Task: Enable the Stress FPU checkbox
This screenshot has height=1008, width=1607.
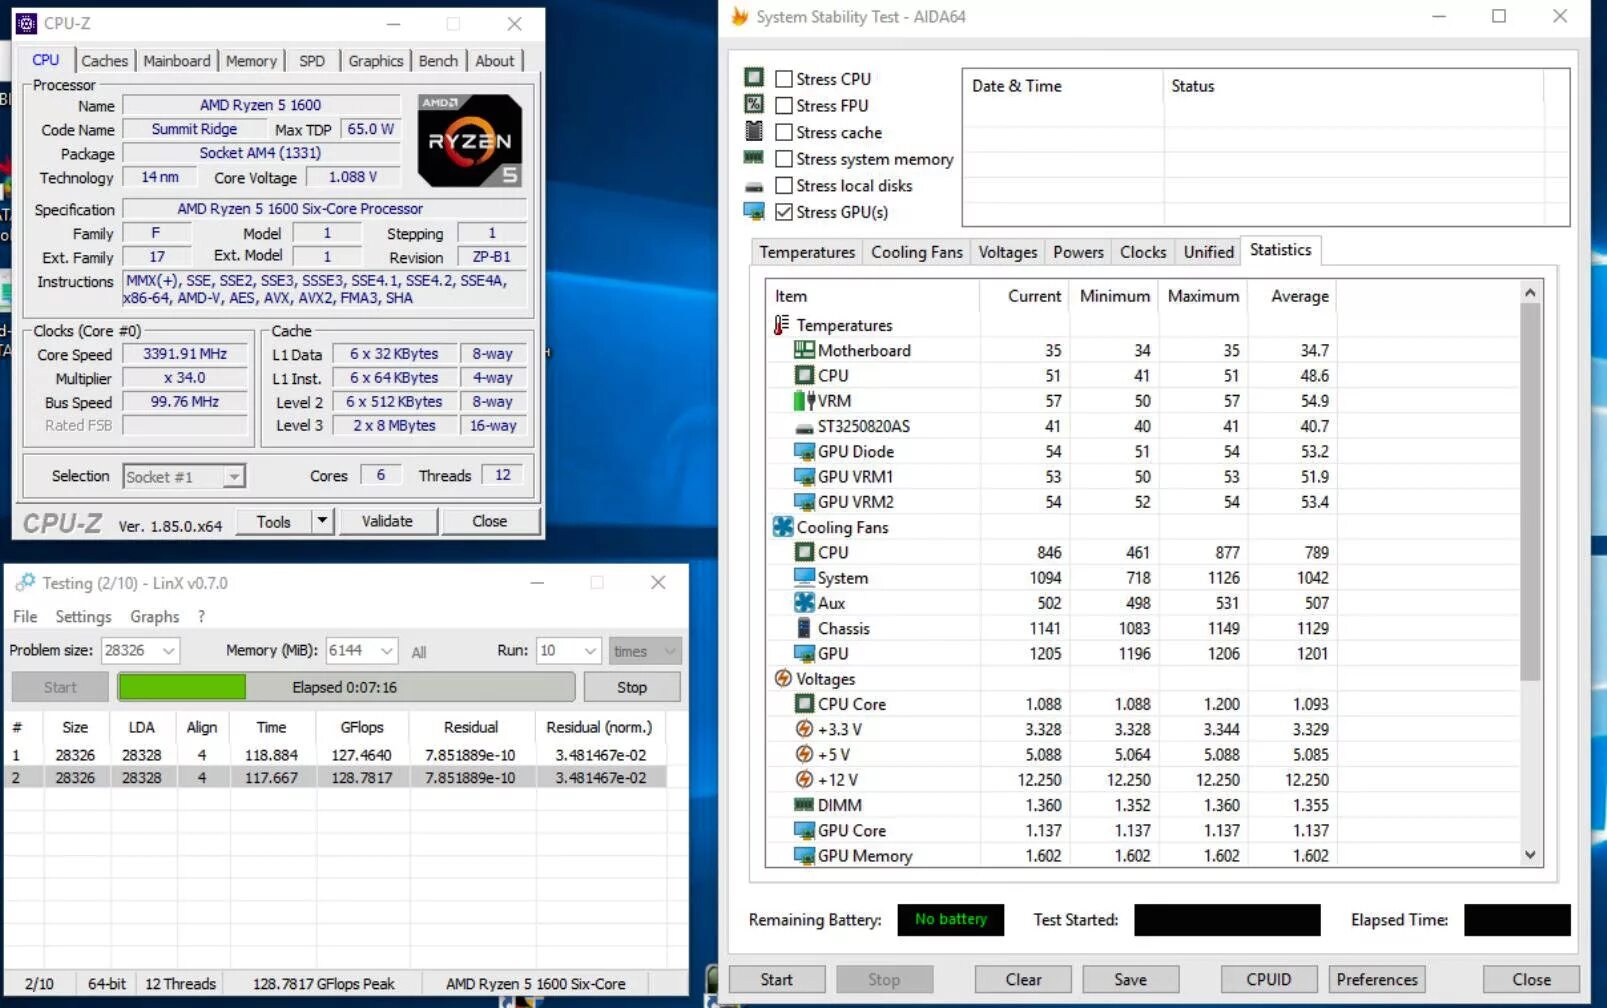Action: point(784,105)
